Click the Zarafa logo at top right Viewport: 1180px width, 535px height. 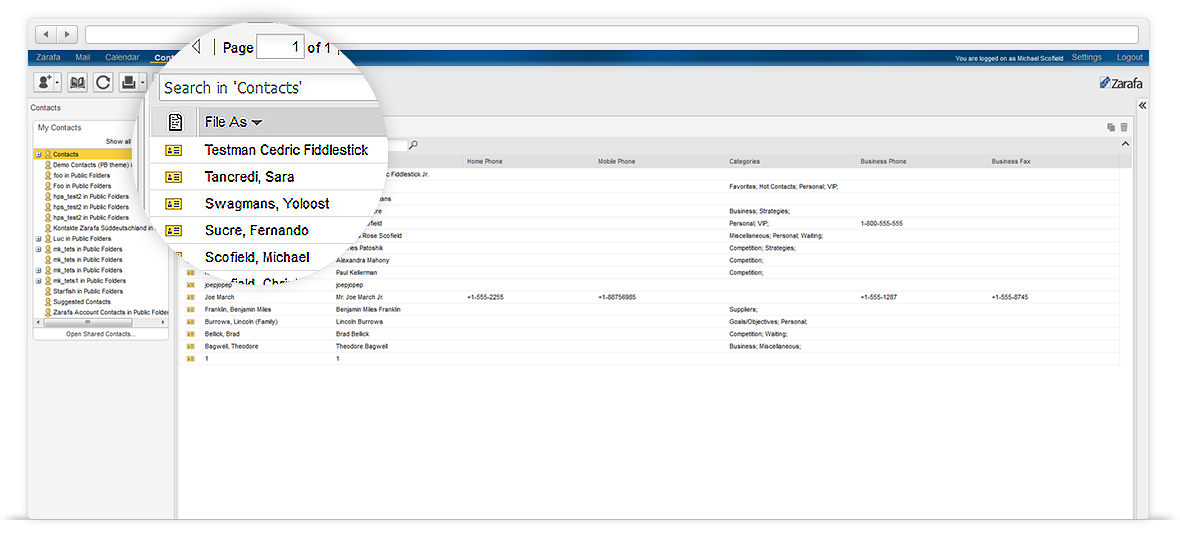point(1121,84)
